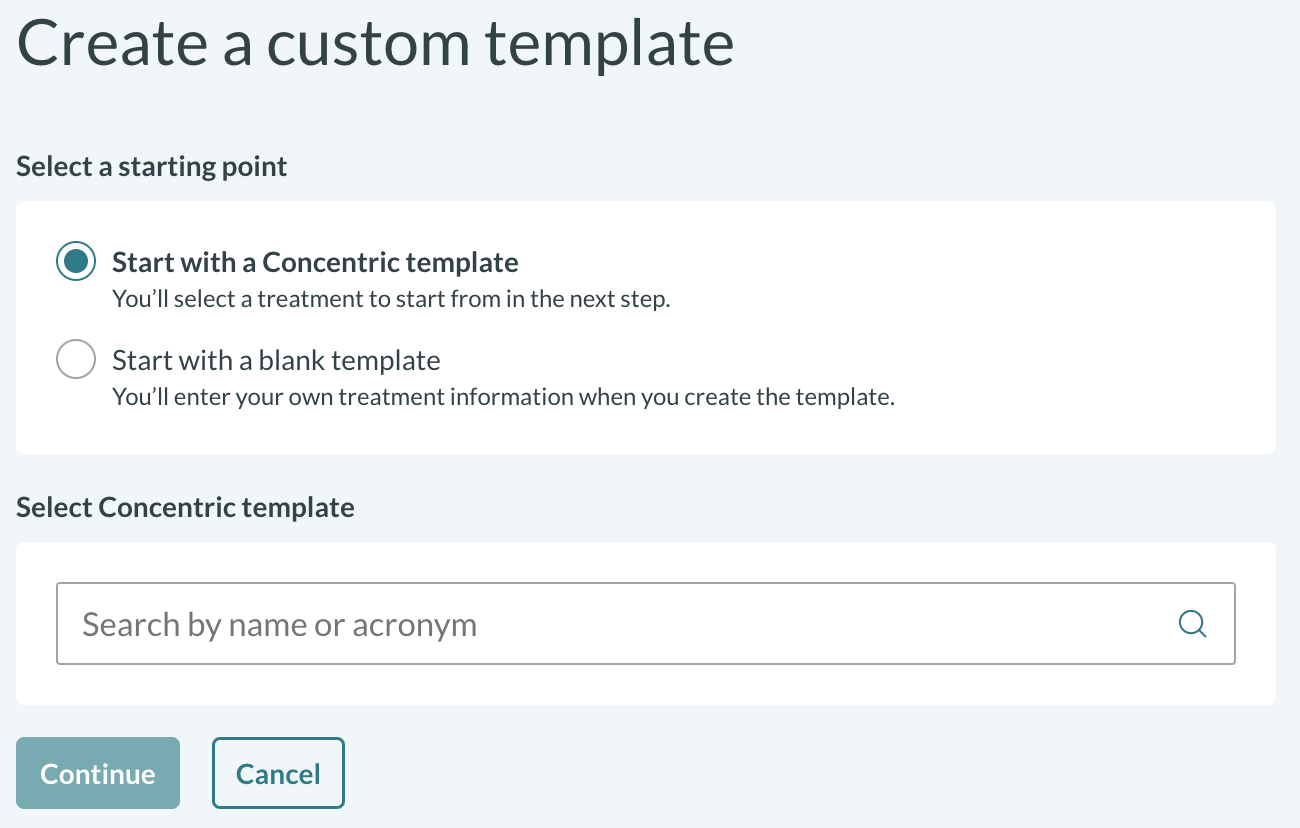Image resolution: width=1300 pixels, height=828 pixels.
Task: Choose "Start with a blank template" option
Action: tap(76, 359)
